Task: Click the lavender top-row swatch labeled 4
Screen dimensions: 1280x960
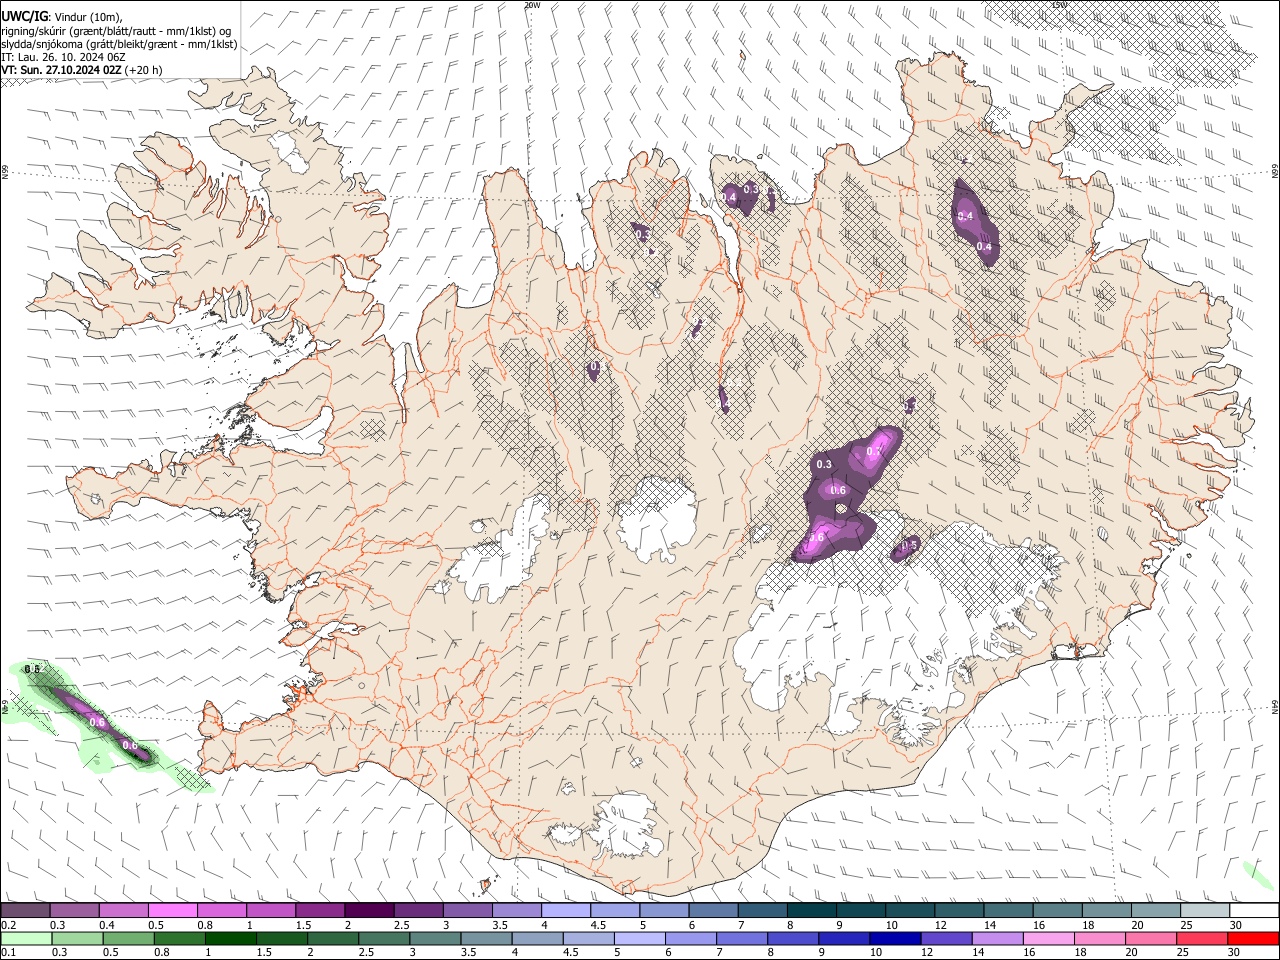Action: (565, 911)
